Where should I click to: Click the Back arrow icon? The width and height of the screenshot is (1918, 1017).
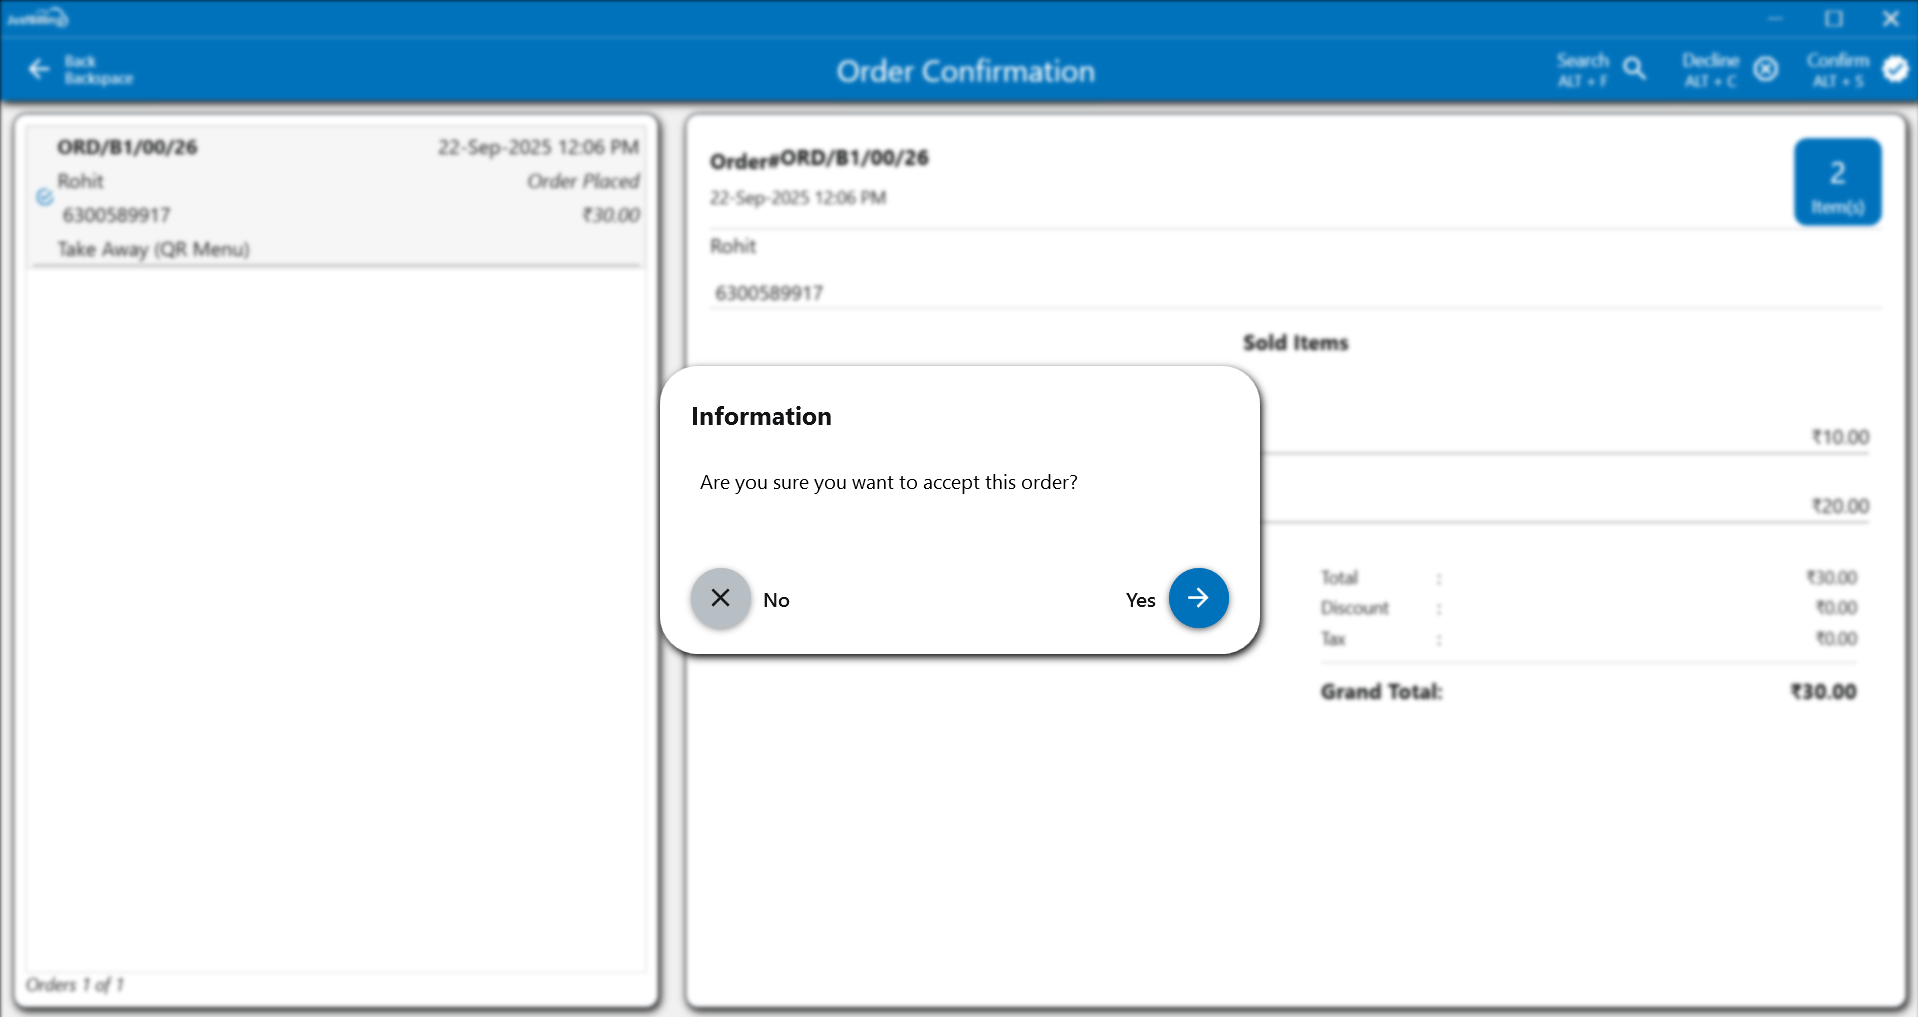(40, 69)
